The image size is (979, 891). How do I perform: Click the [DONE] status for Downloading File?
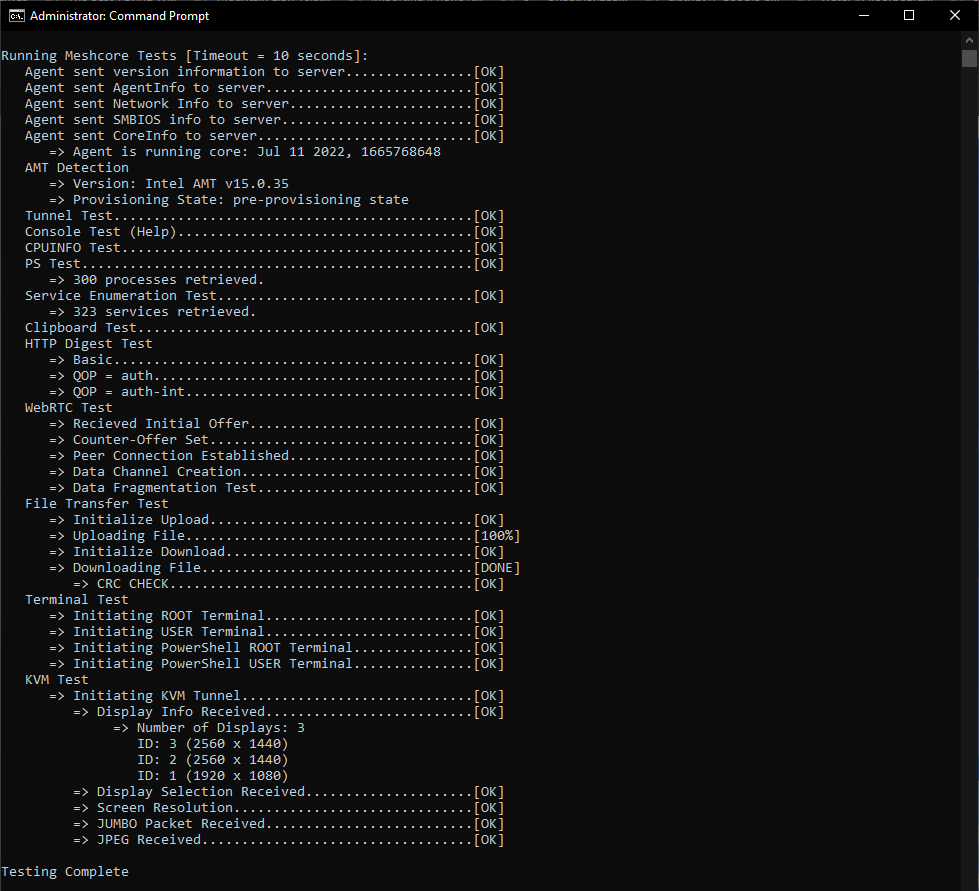pos(497,568)
